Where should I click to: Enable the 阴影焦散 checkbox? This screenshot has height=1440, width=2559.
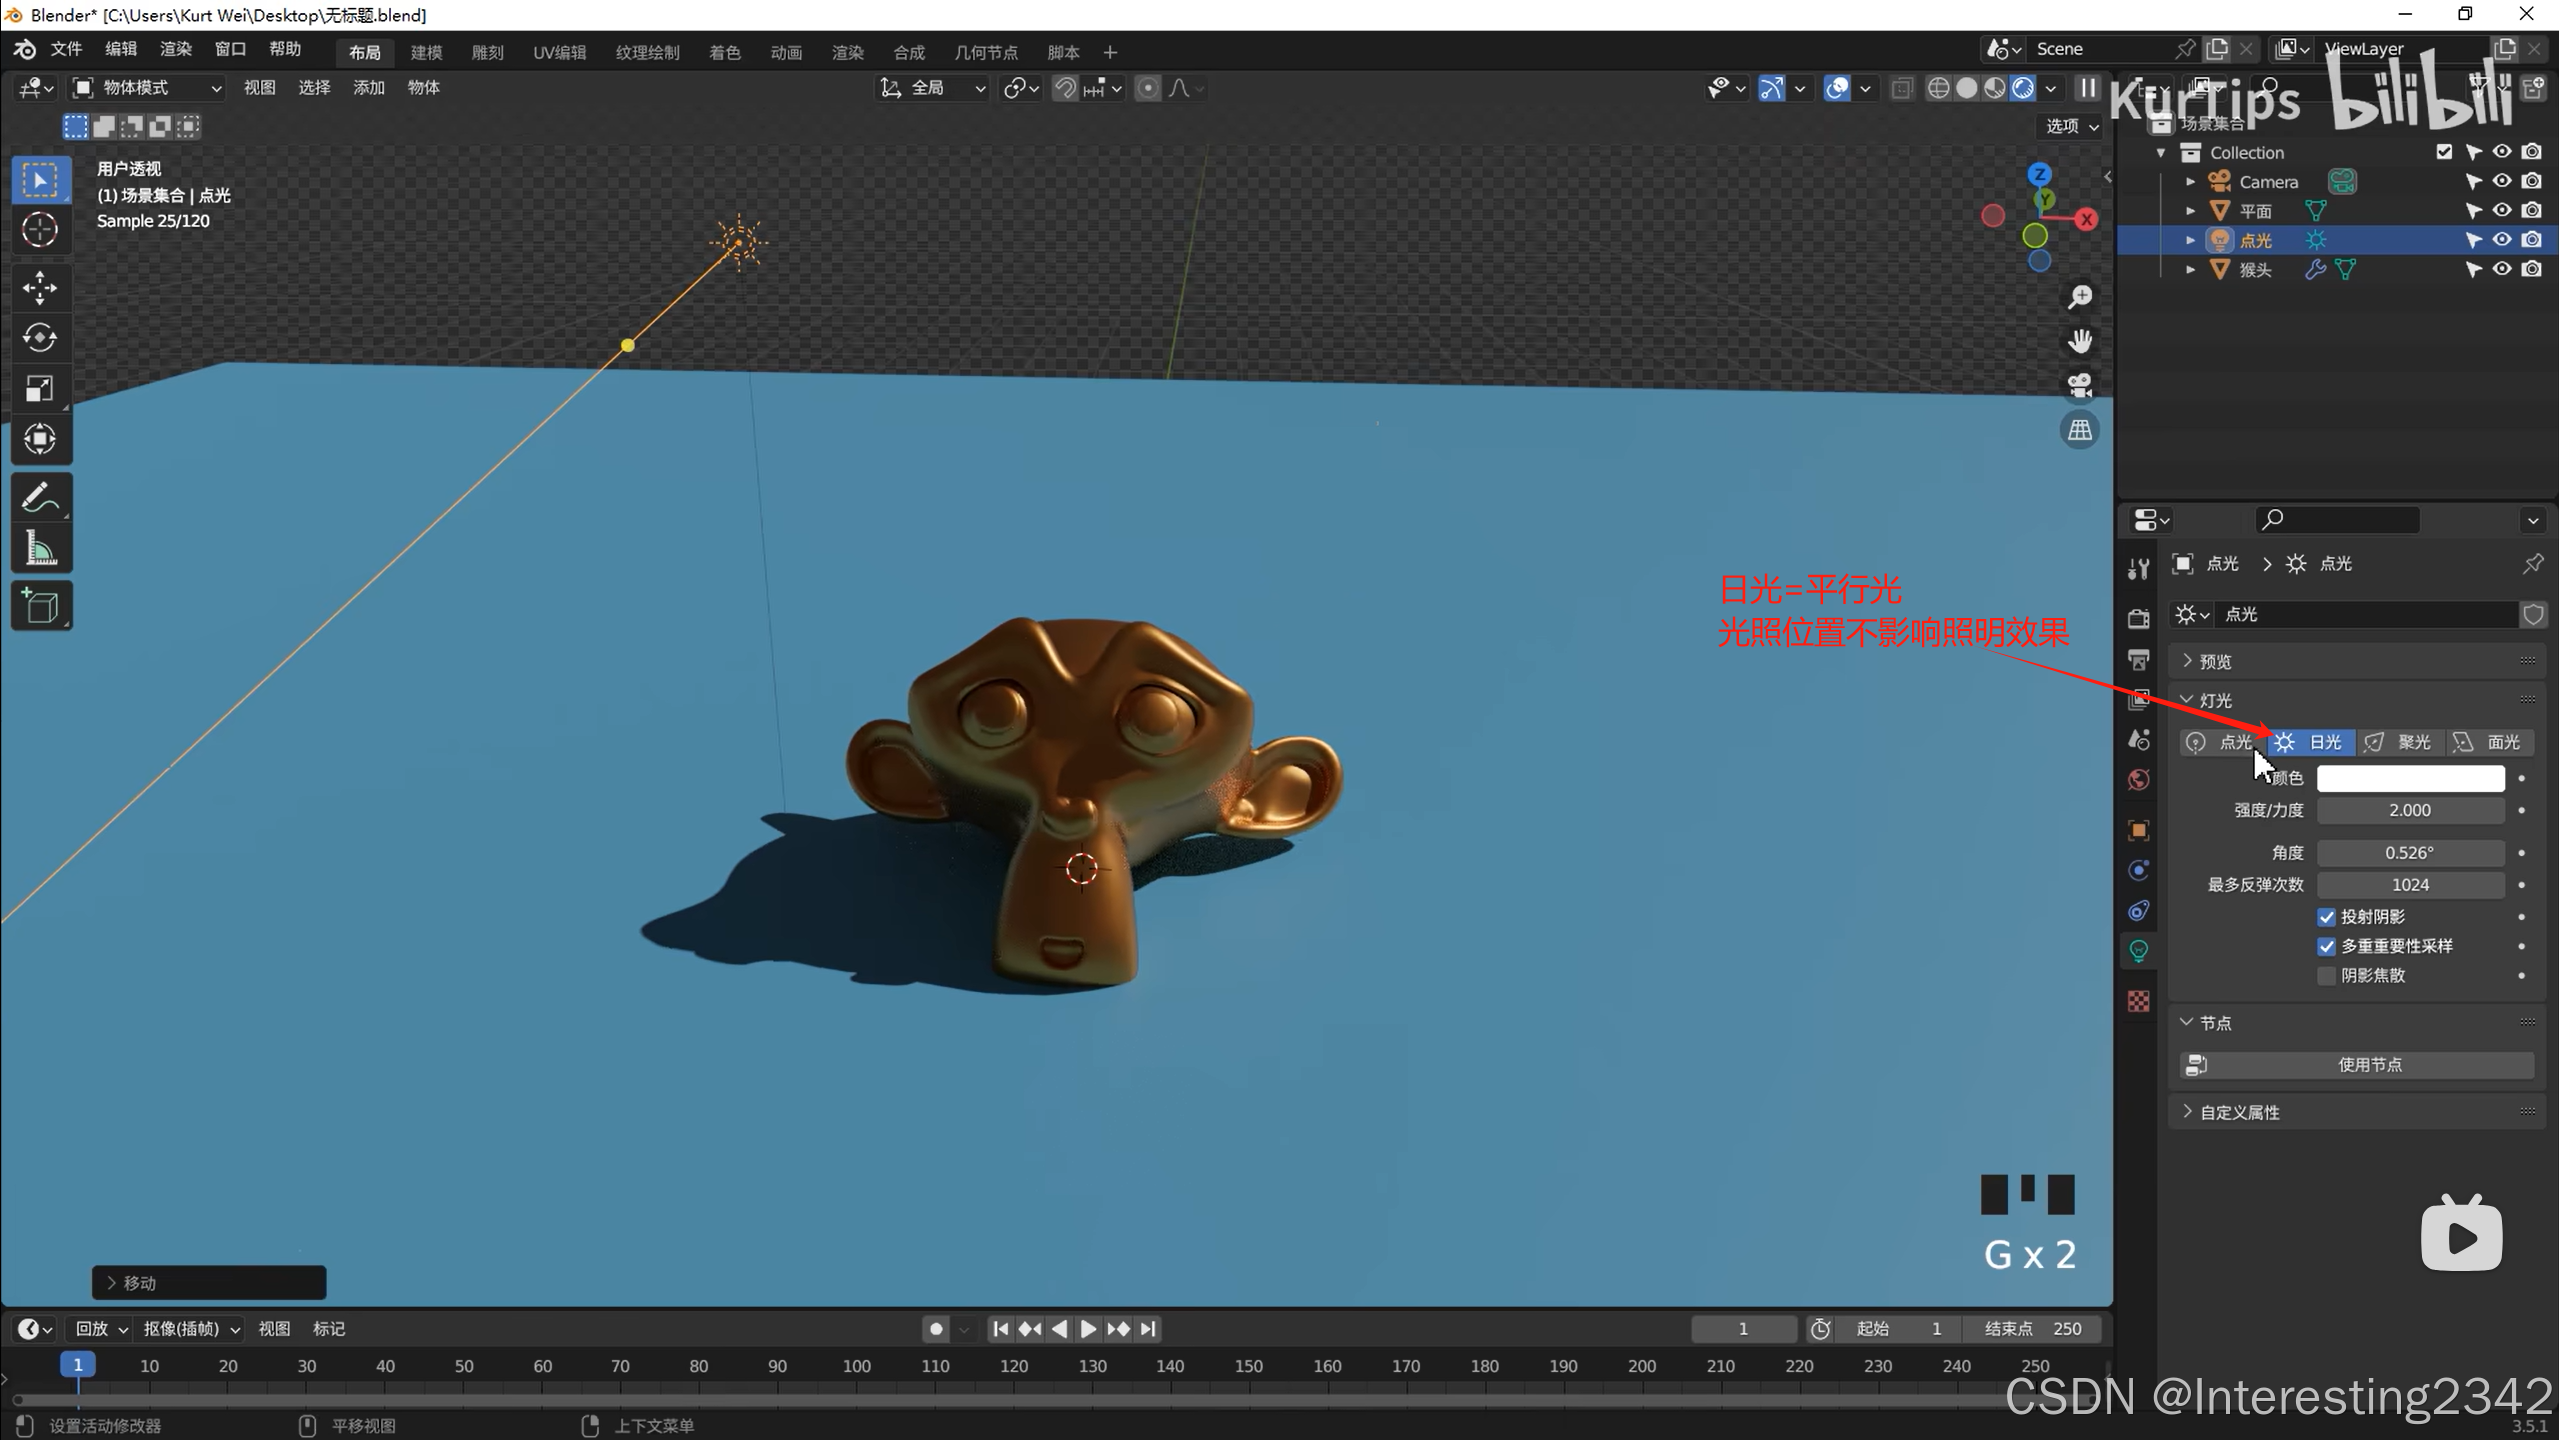coord(2327,975)
